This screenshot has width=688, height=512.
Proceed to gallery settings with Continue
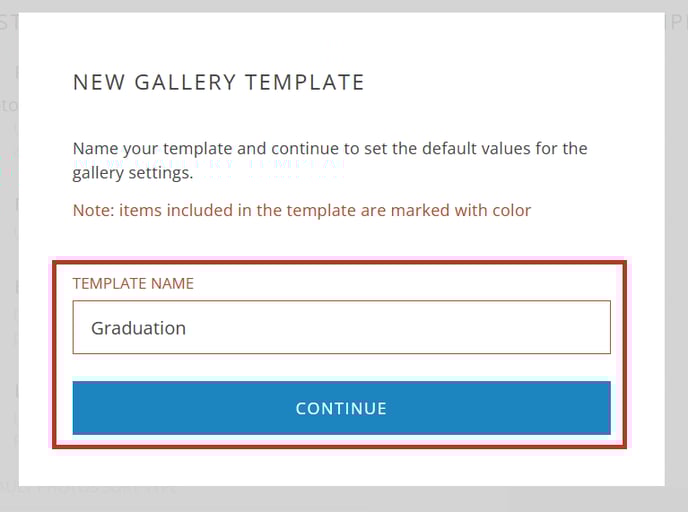(341, 408)
